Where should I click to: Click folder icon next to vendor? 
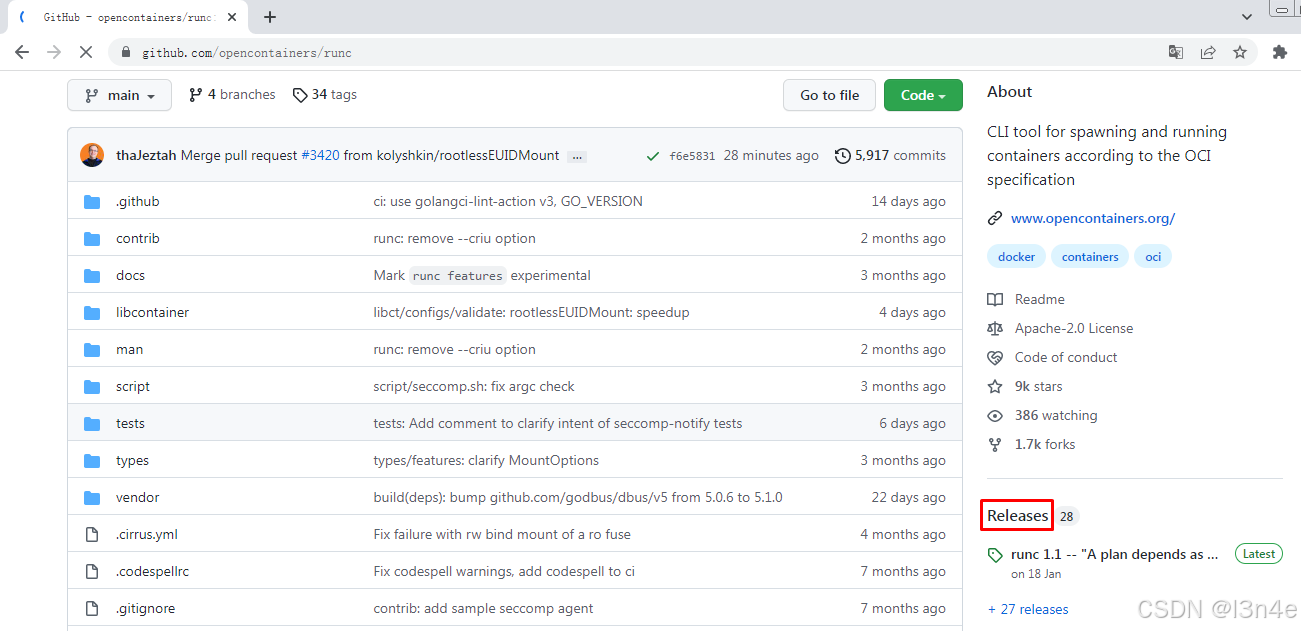(x=92, y=497)
